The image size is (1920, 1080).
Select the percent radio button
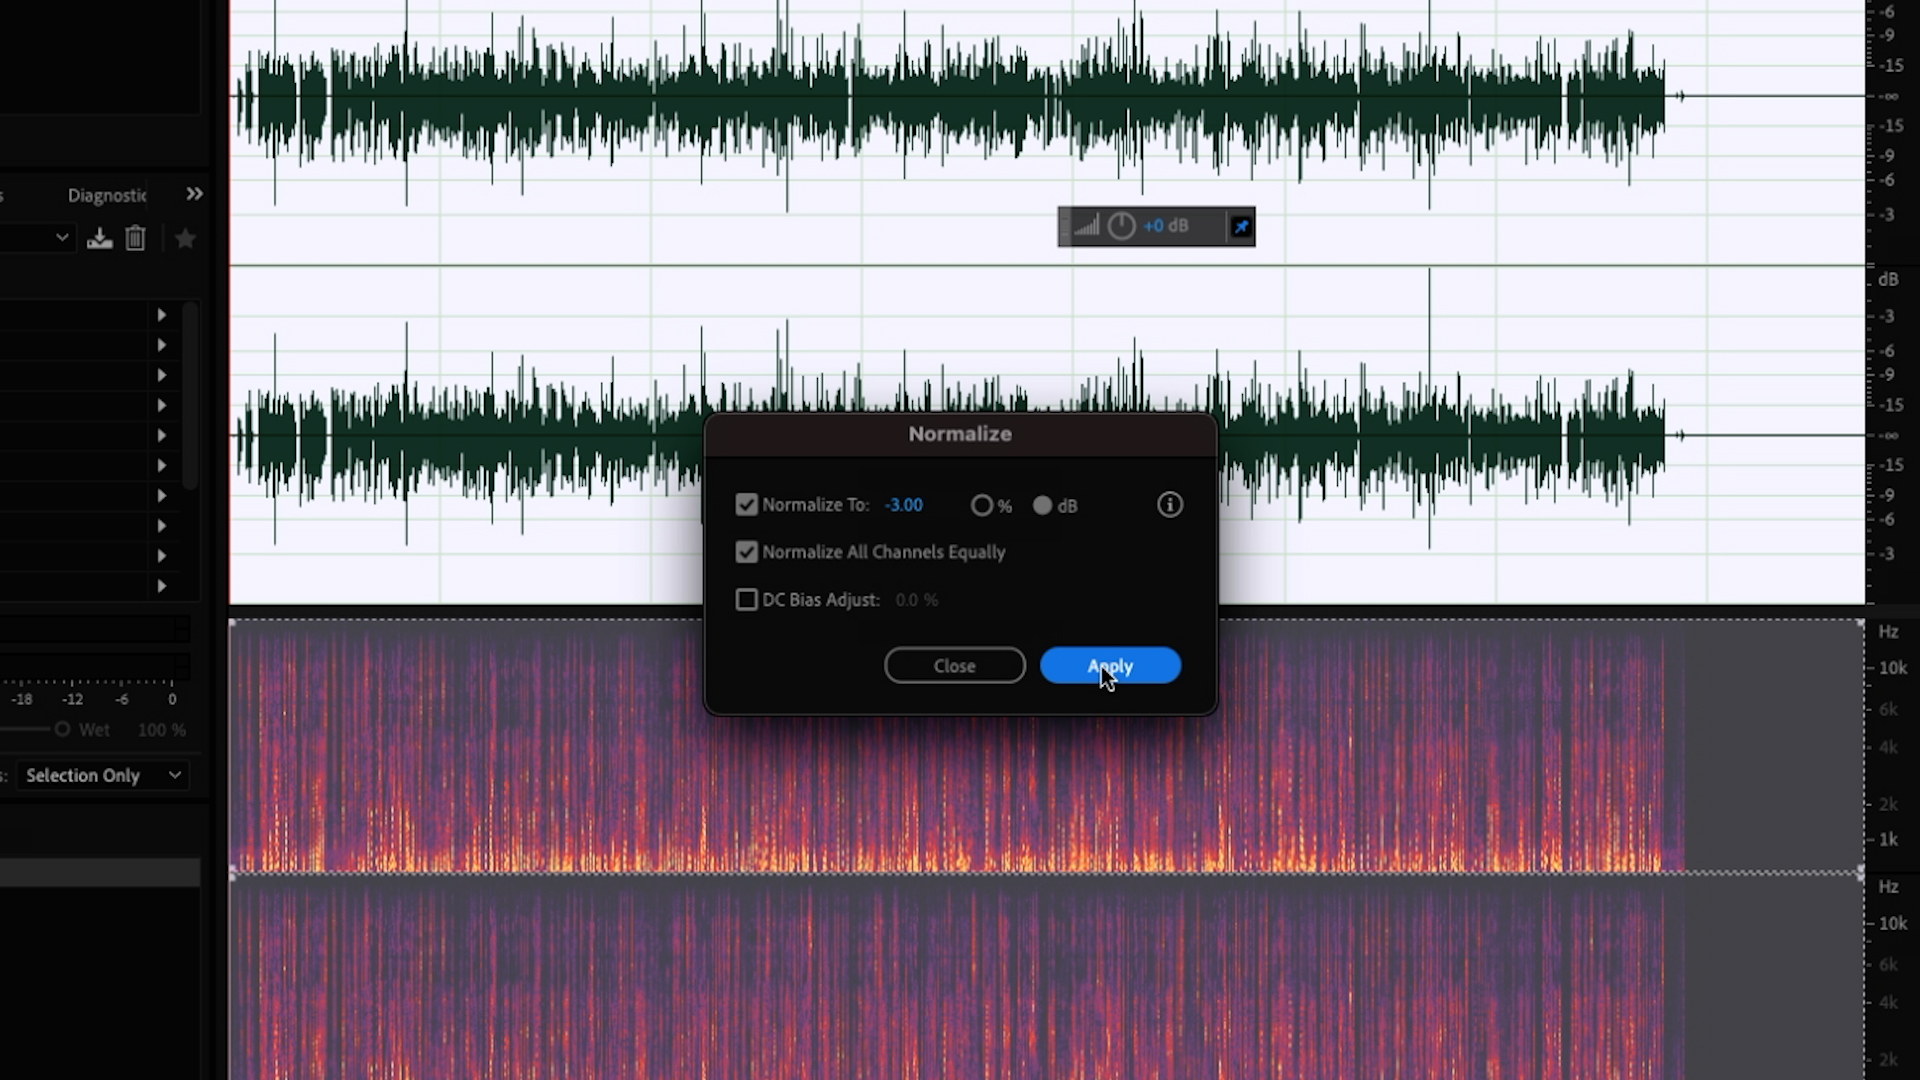tap(981, 506)
